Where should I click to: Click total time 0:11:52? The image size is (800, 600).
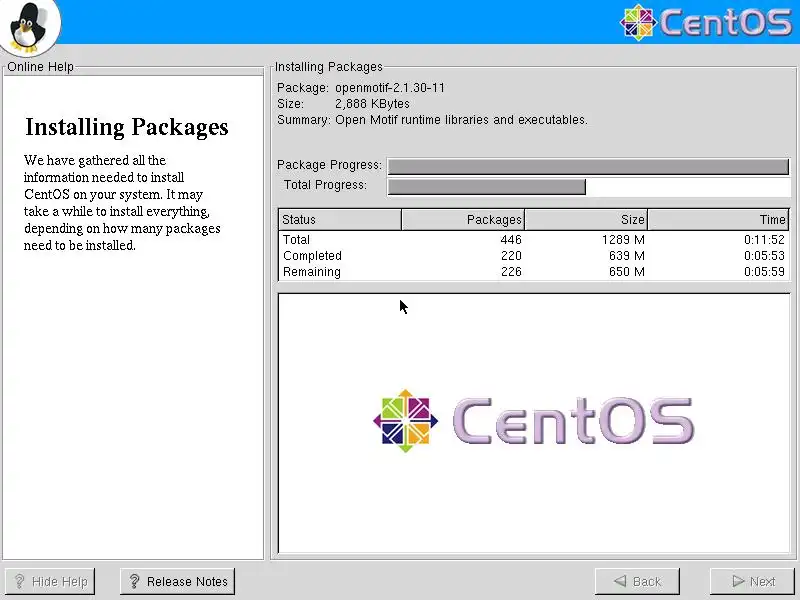[x=764, y=239]
